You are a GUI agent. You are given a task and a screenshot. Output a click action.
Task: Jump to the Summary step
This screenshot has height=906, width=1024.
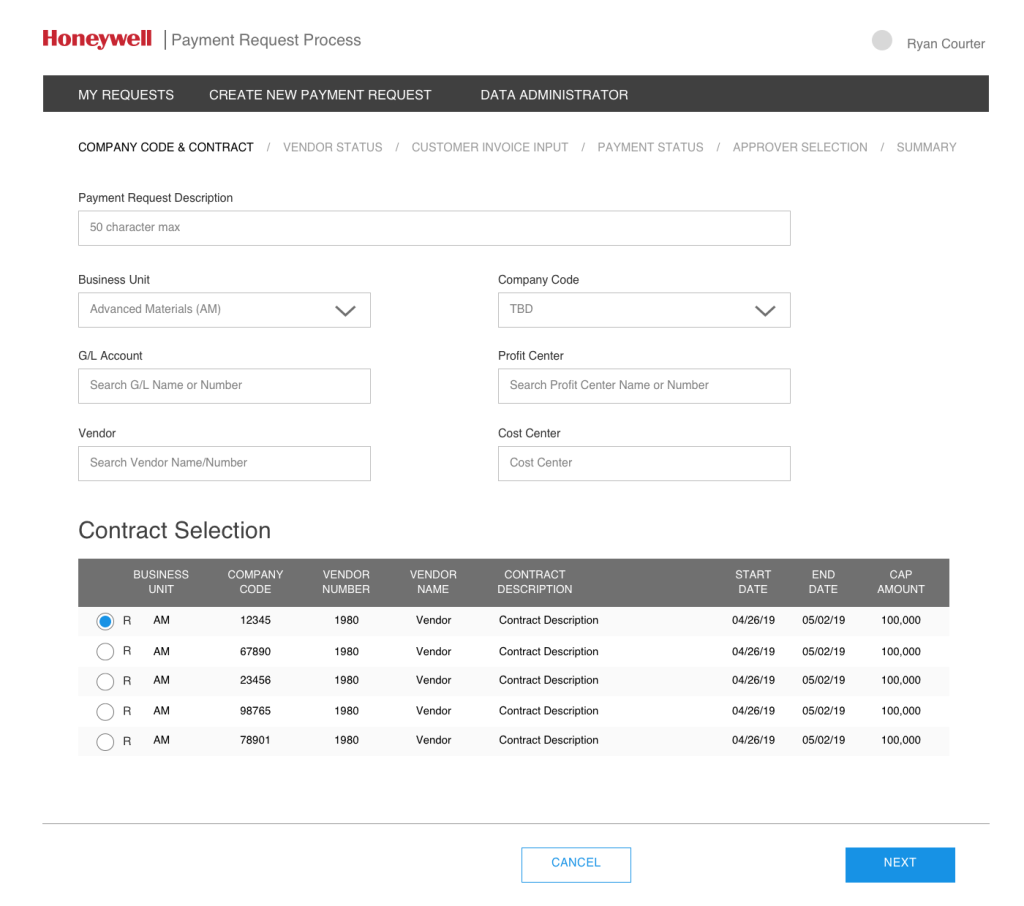click(926, 147)
